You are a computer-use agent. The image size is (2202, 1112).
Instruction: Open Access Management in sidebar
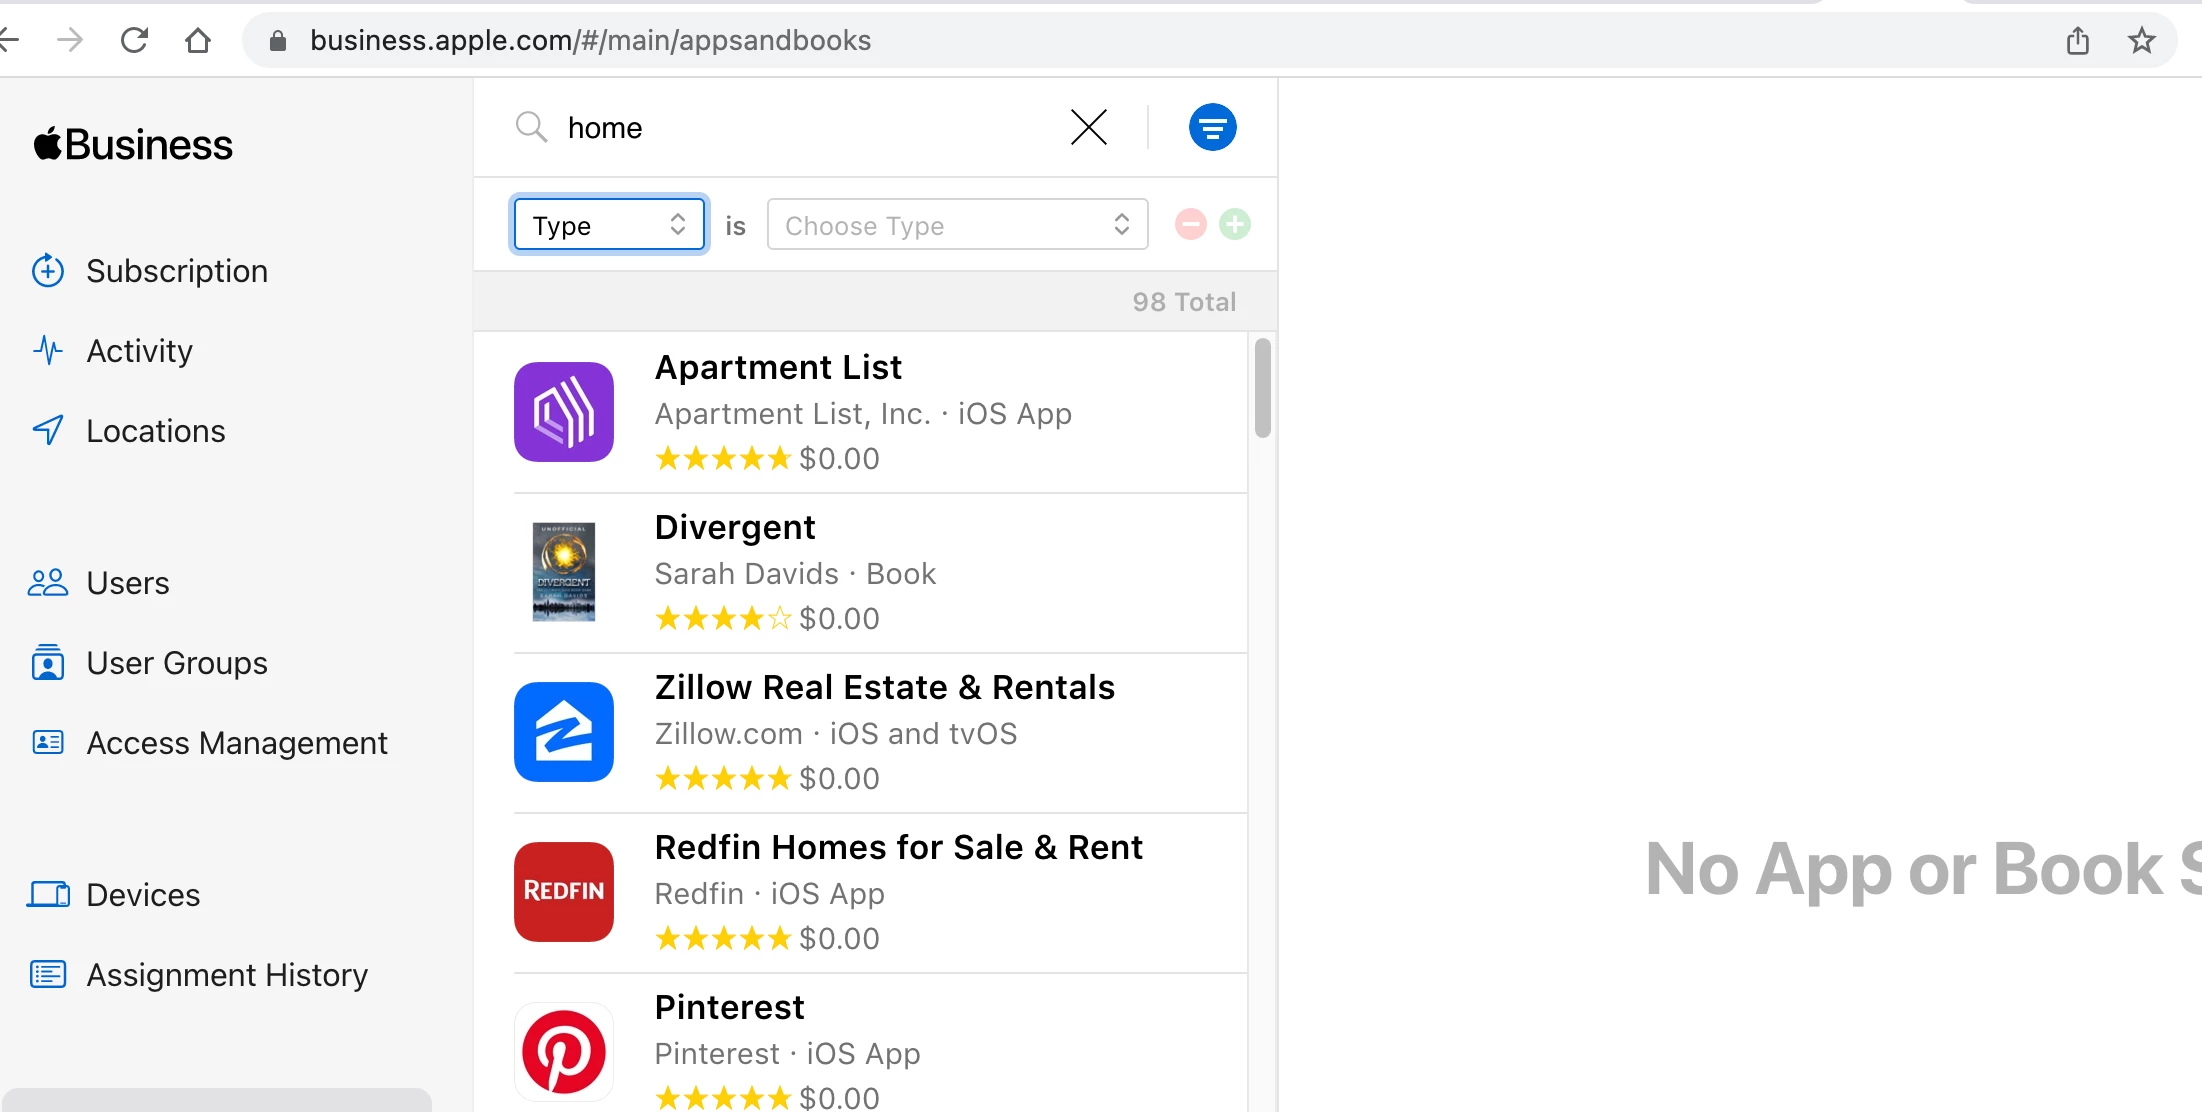click(x=237, y=743)
